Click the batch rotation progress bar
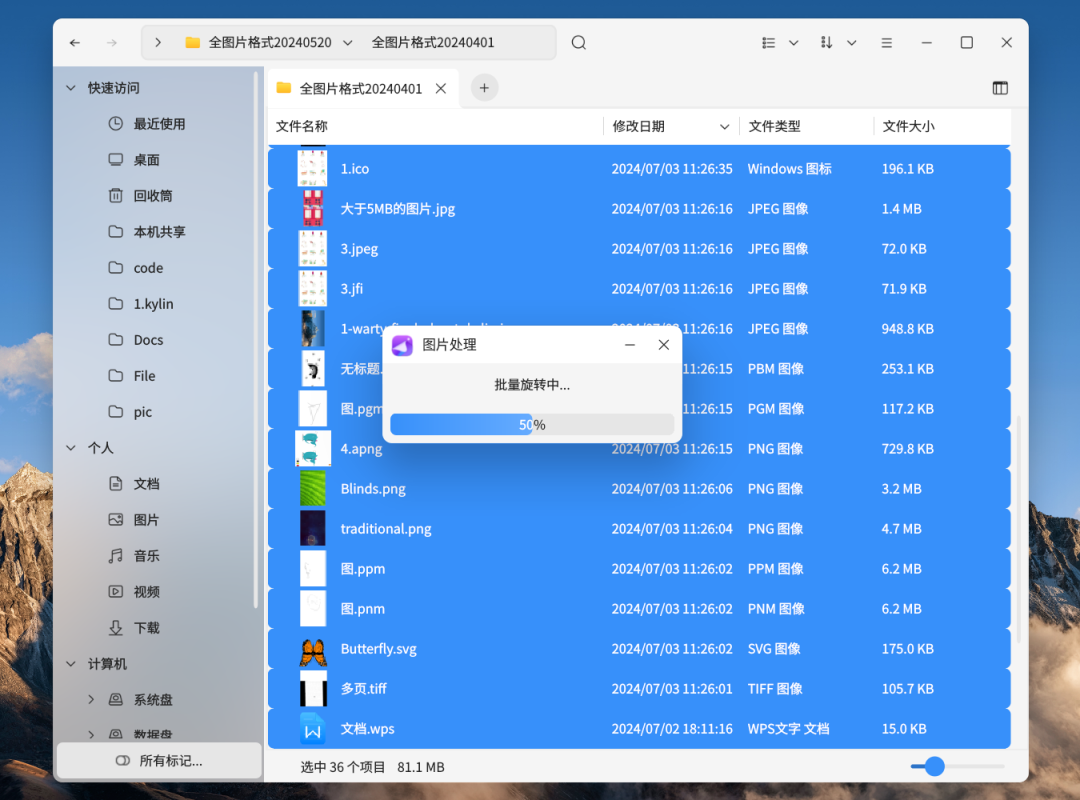 (x=532, y=424)
